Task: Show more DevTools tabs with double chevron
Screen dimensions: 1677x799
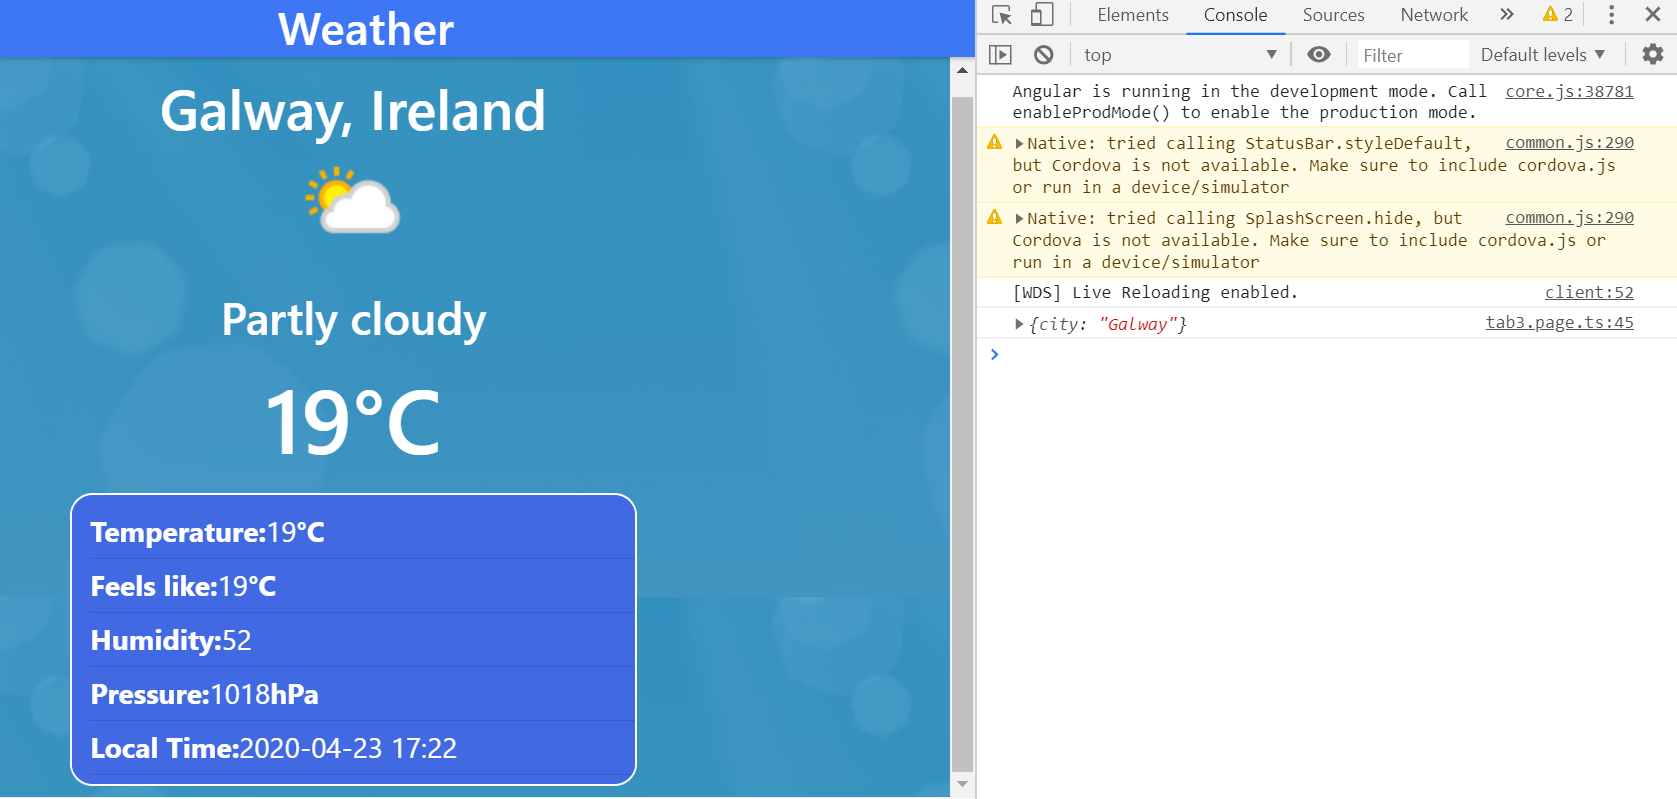Action: pos(1507,14)
